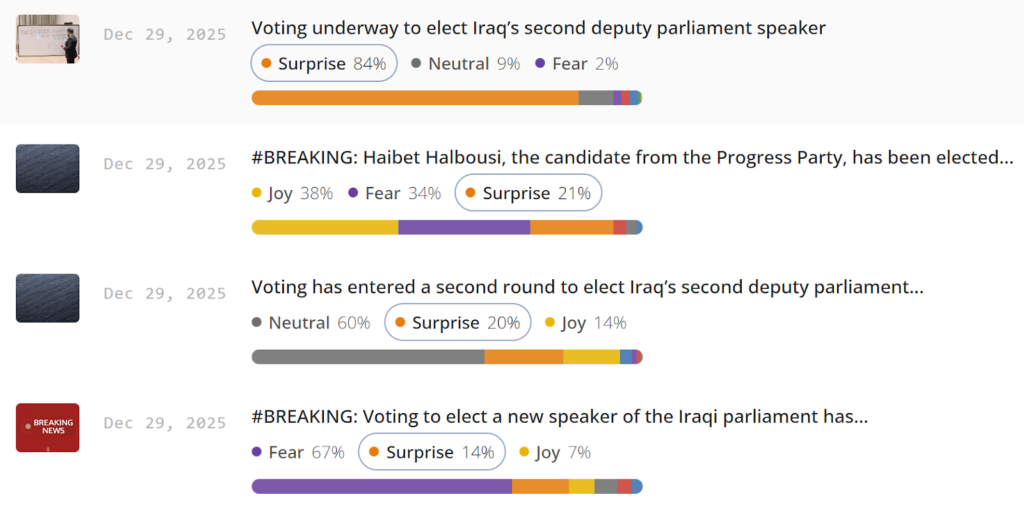Click the orange segment of the first emotion bar
Image resolution: width=1024 pixels, height=520 pixels.
pyautogui.click(x=415, y=98)
